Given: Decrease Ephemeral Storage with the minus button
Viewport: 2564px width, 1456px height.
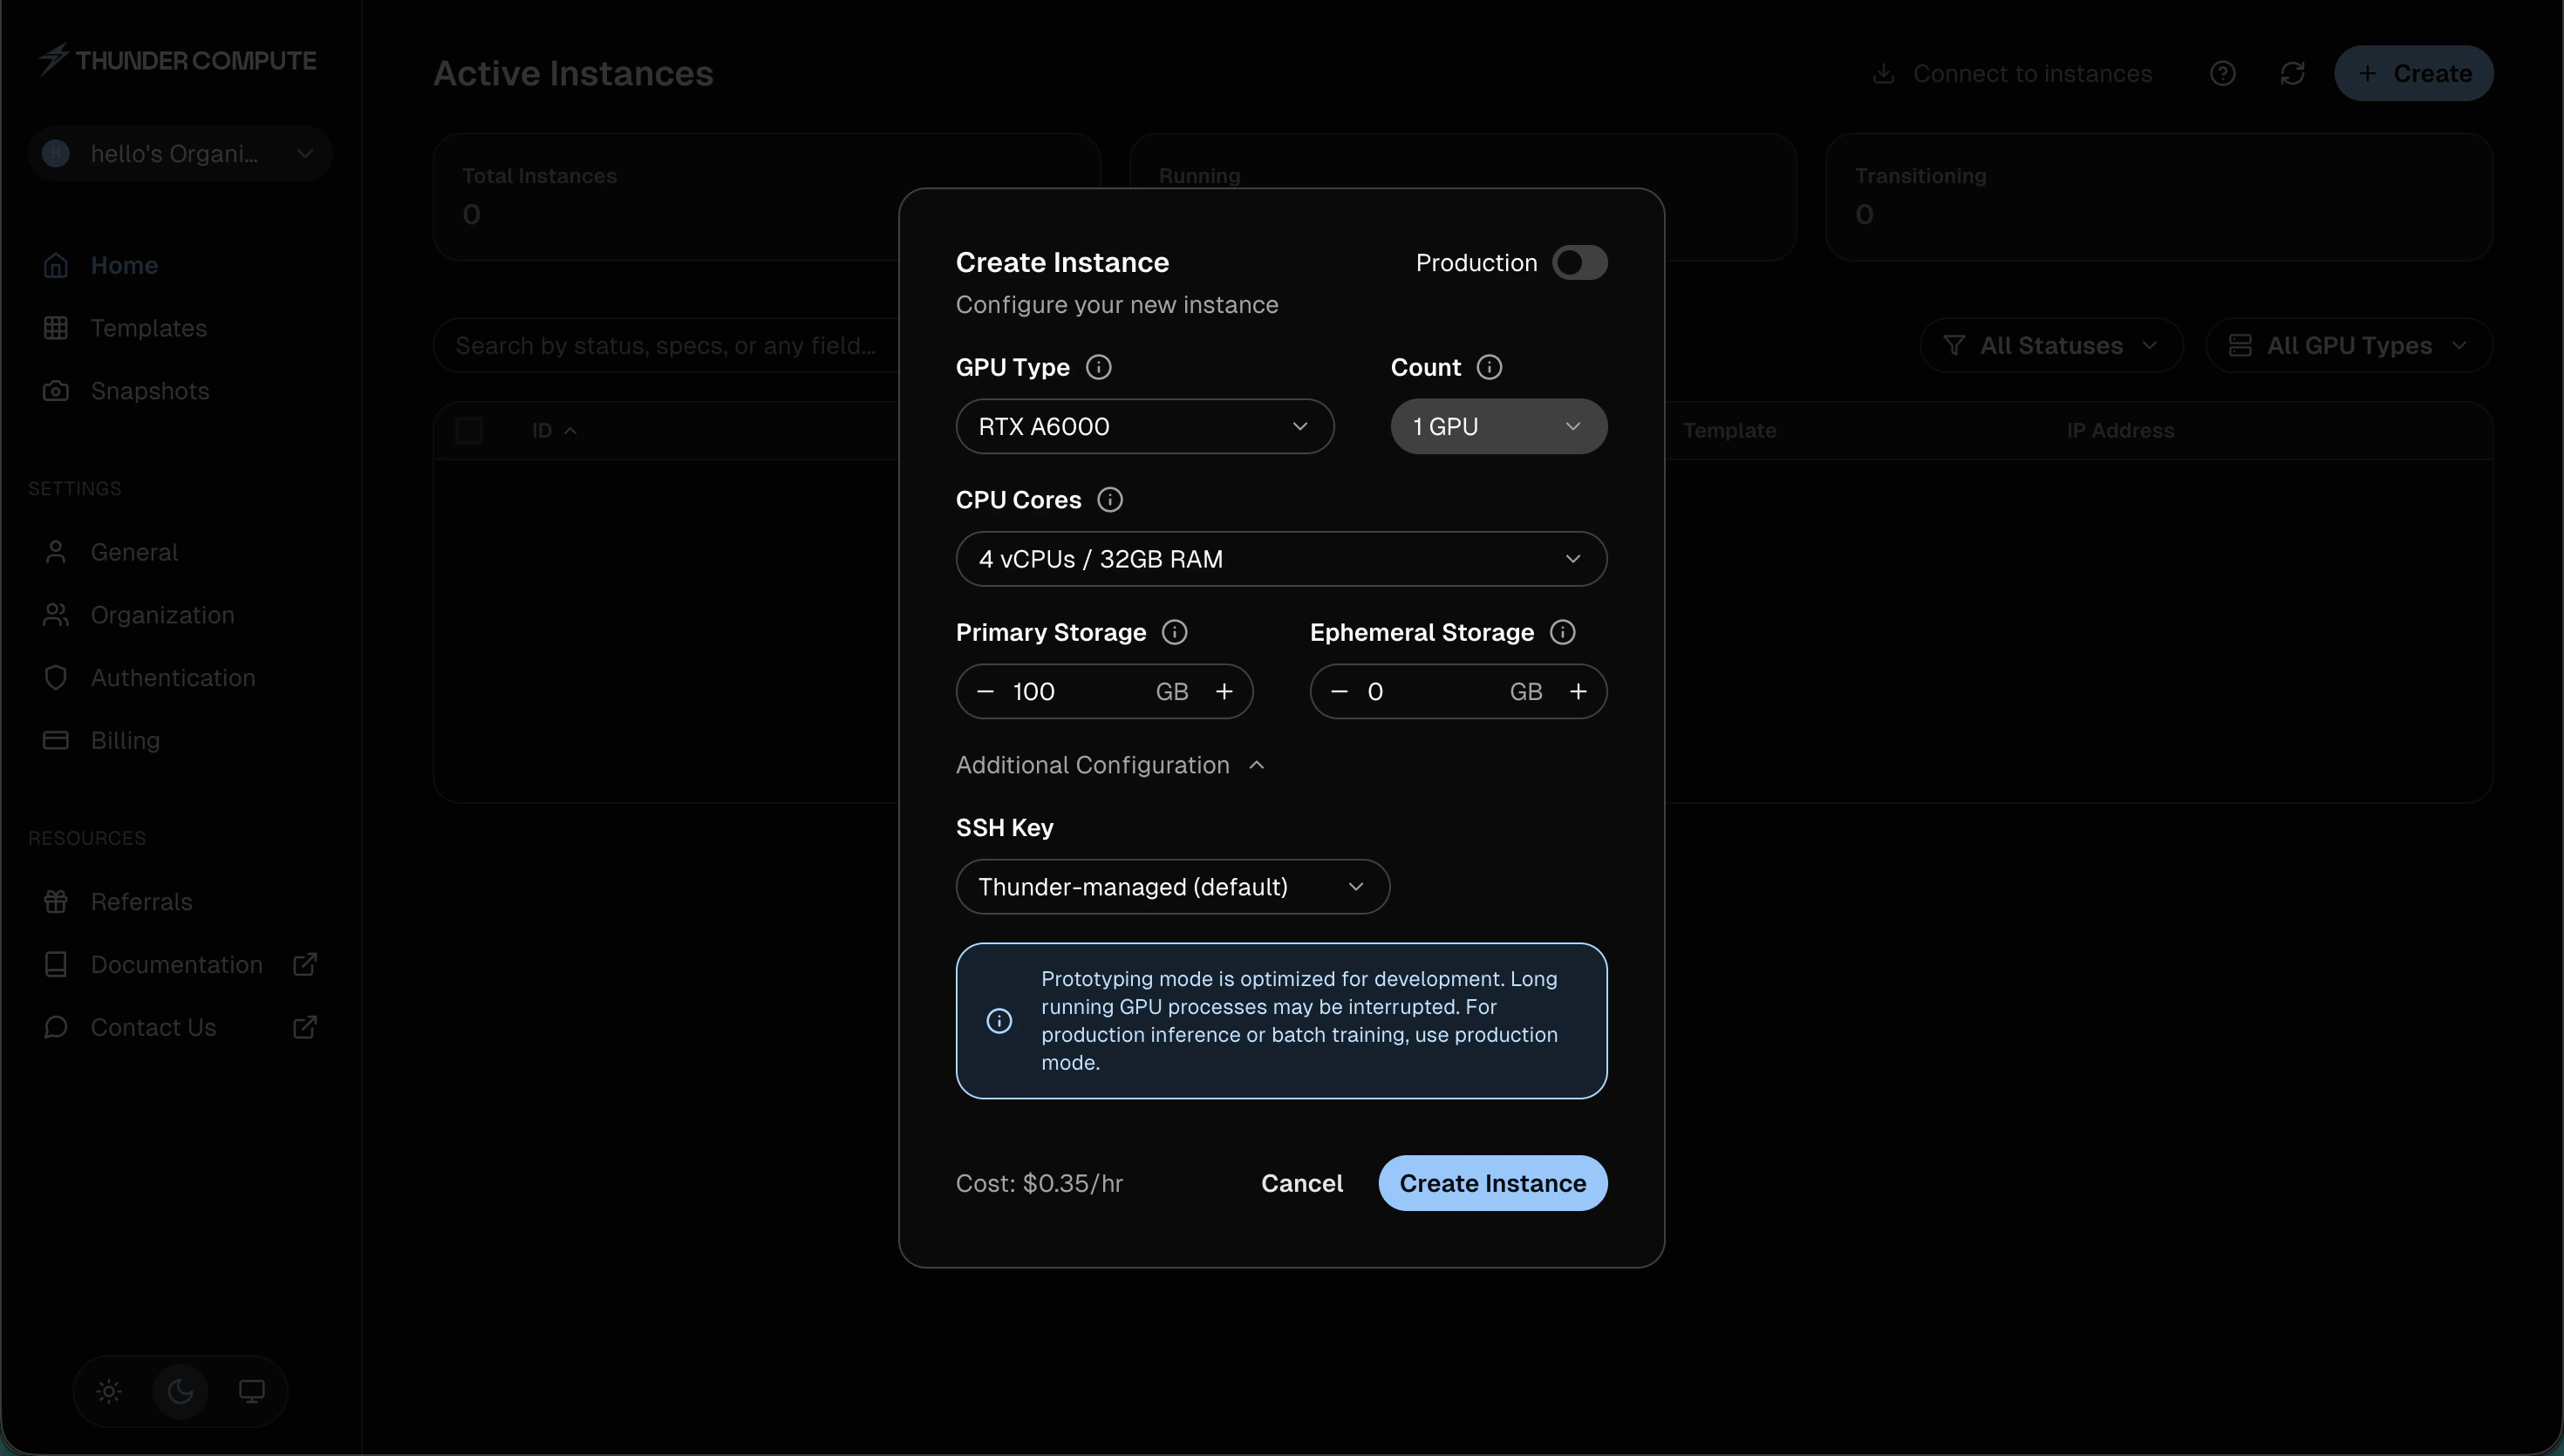Looking at the screenshot, I should point(1339,692).
